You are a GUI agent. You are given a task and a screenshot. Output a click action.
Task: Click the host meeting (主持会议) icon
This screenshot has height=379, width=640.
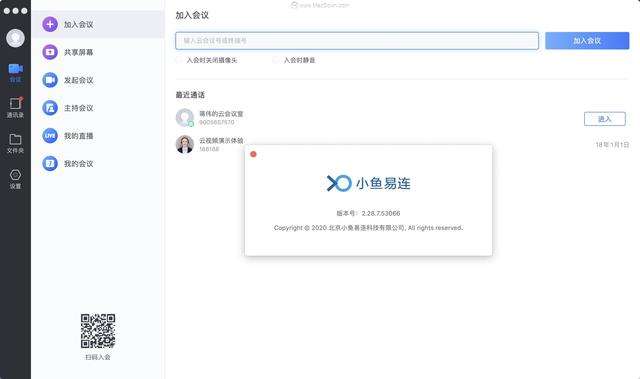point(50,108)
